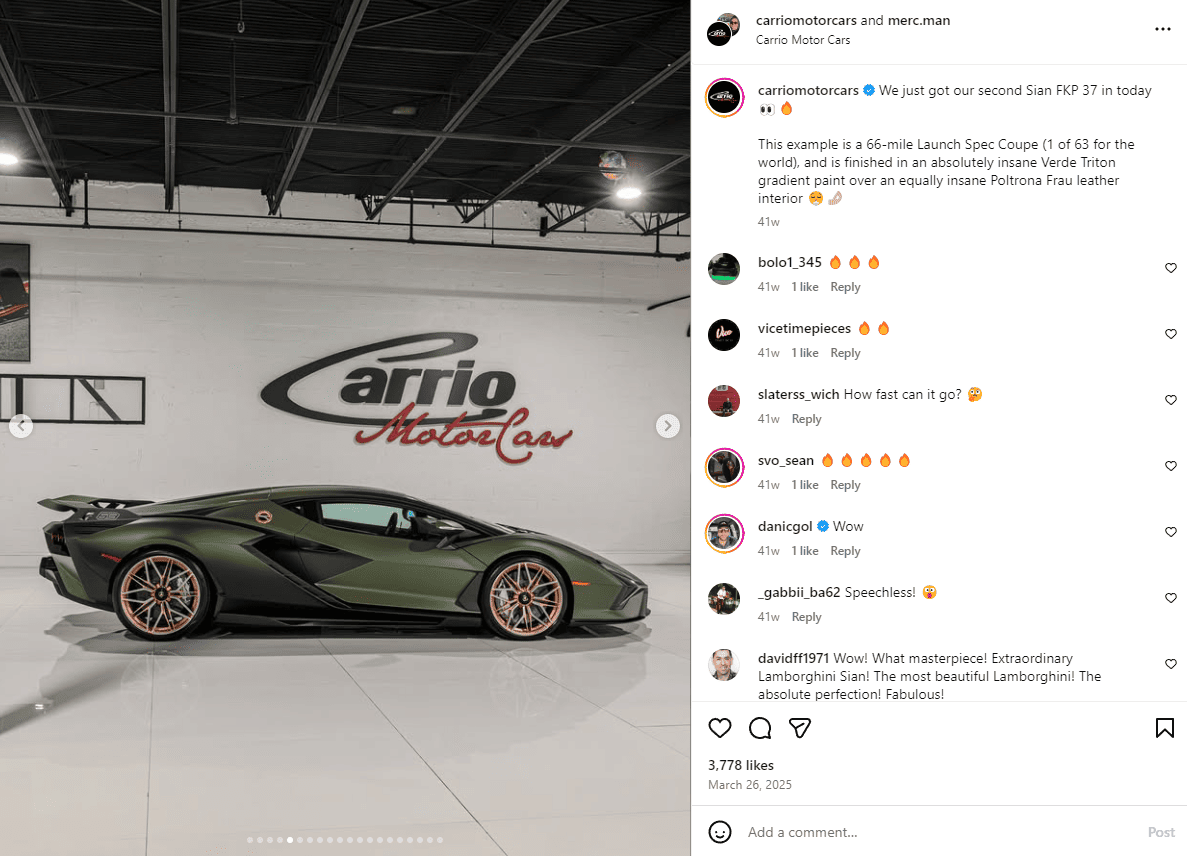Open the three-dot more options menu
Screen dimensions: 1187x856
pos(1163,29)
